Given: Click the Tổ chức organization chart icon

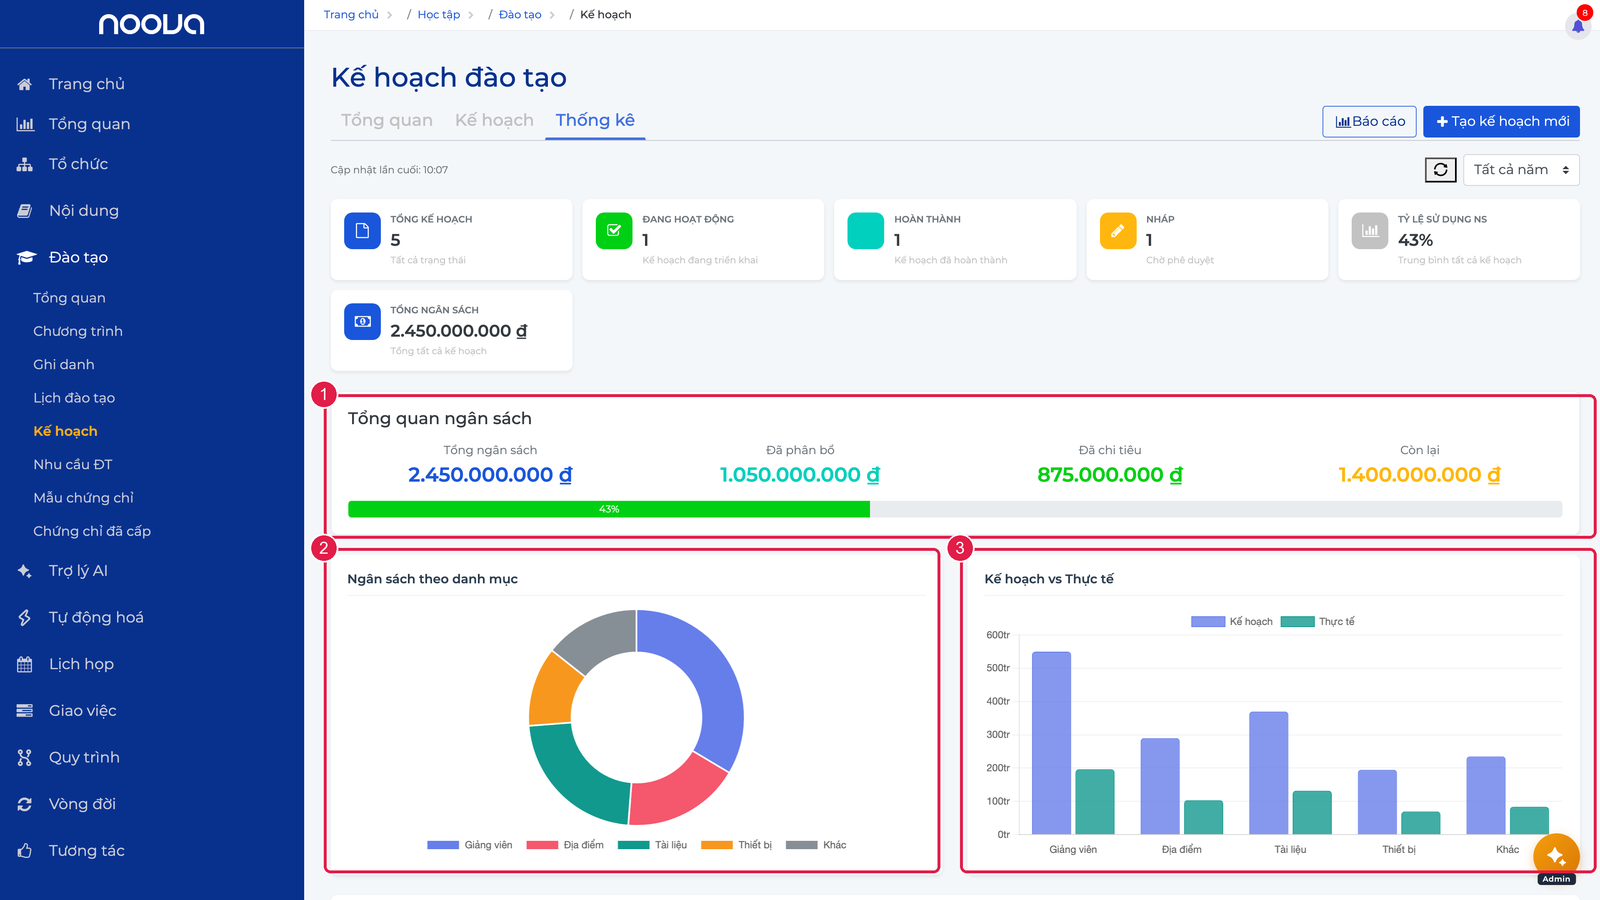Looking at the screenshot, I should (25, 164).
